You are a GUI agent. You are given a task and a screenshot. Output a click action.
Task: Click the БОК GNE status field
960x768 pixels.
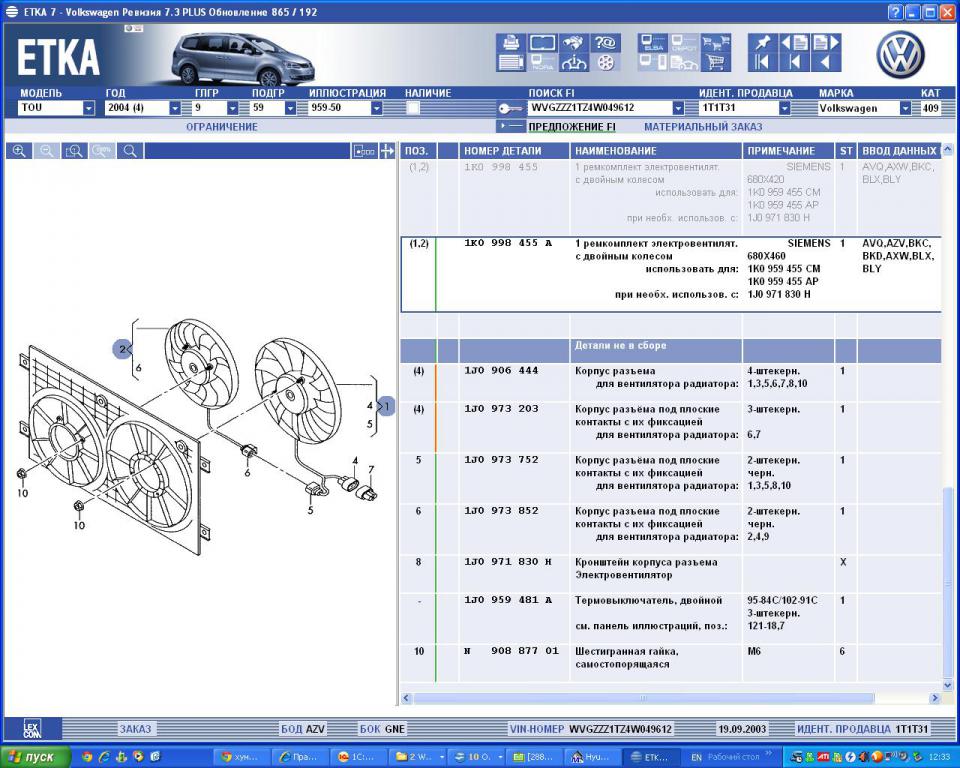pos(382,729)
